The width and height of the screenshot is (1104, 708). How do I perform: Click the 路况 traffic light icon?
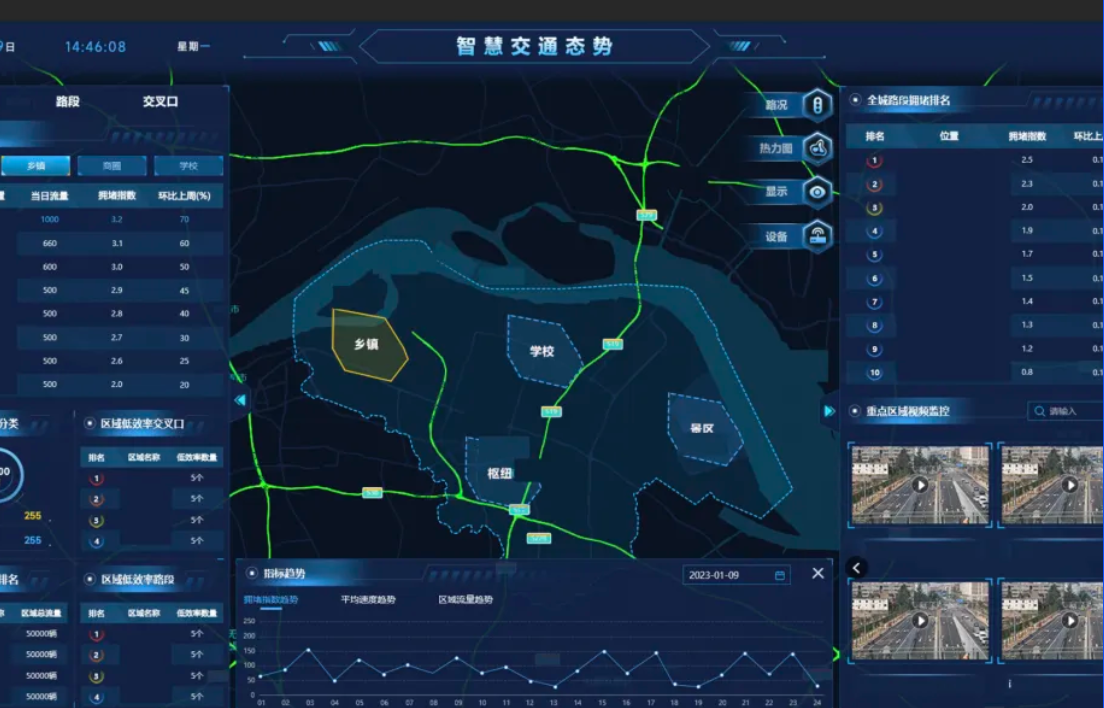(818, 104)
